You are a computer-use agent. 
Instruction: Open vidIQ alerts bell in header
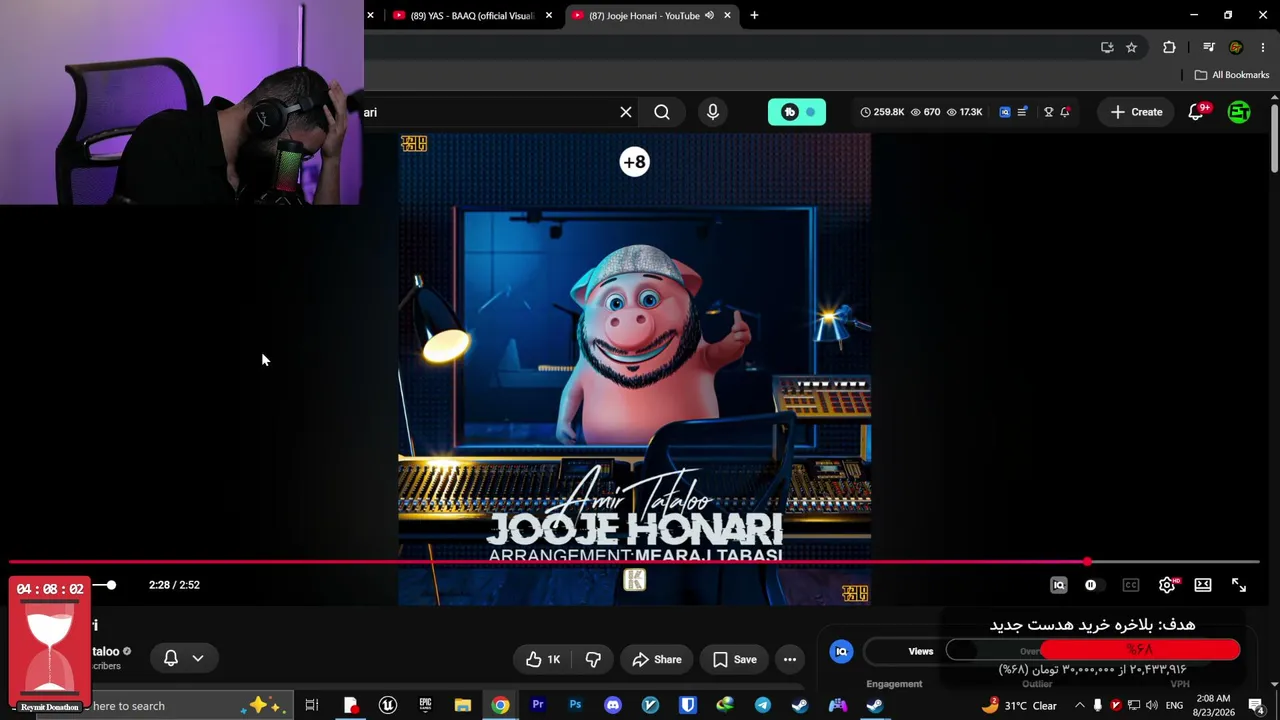click(x=1065, y=112)
